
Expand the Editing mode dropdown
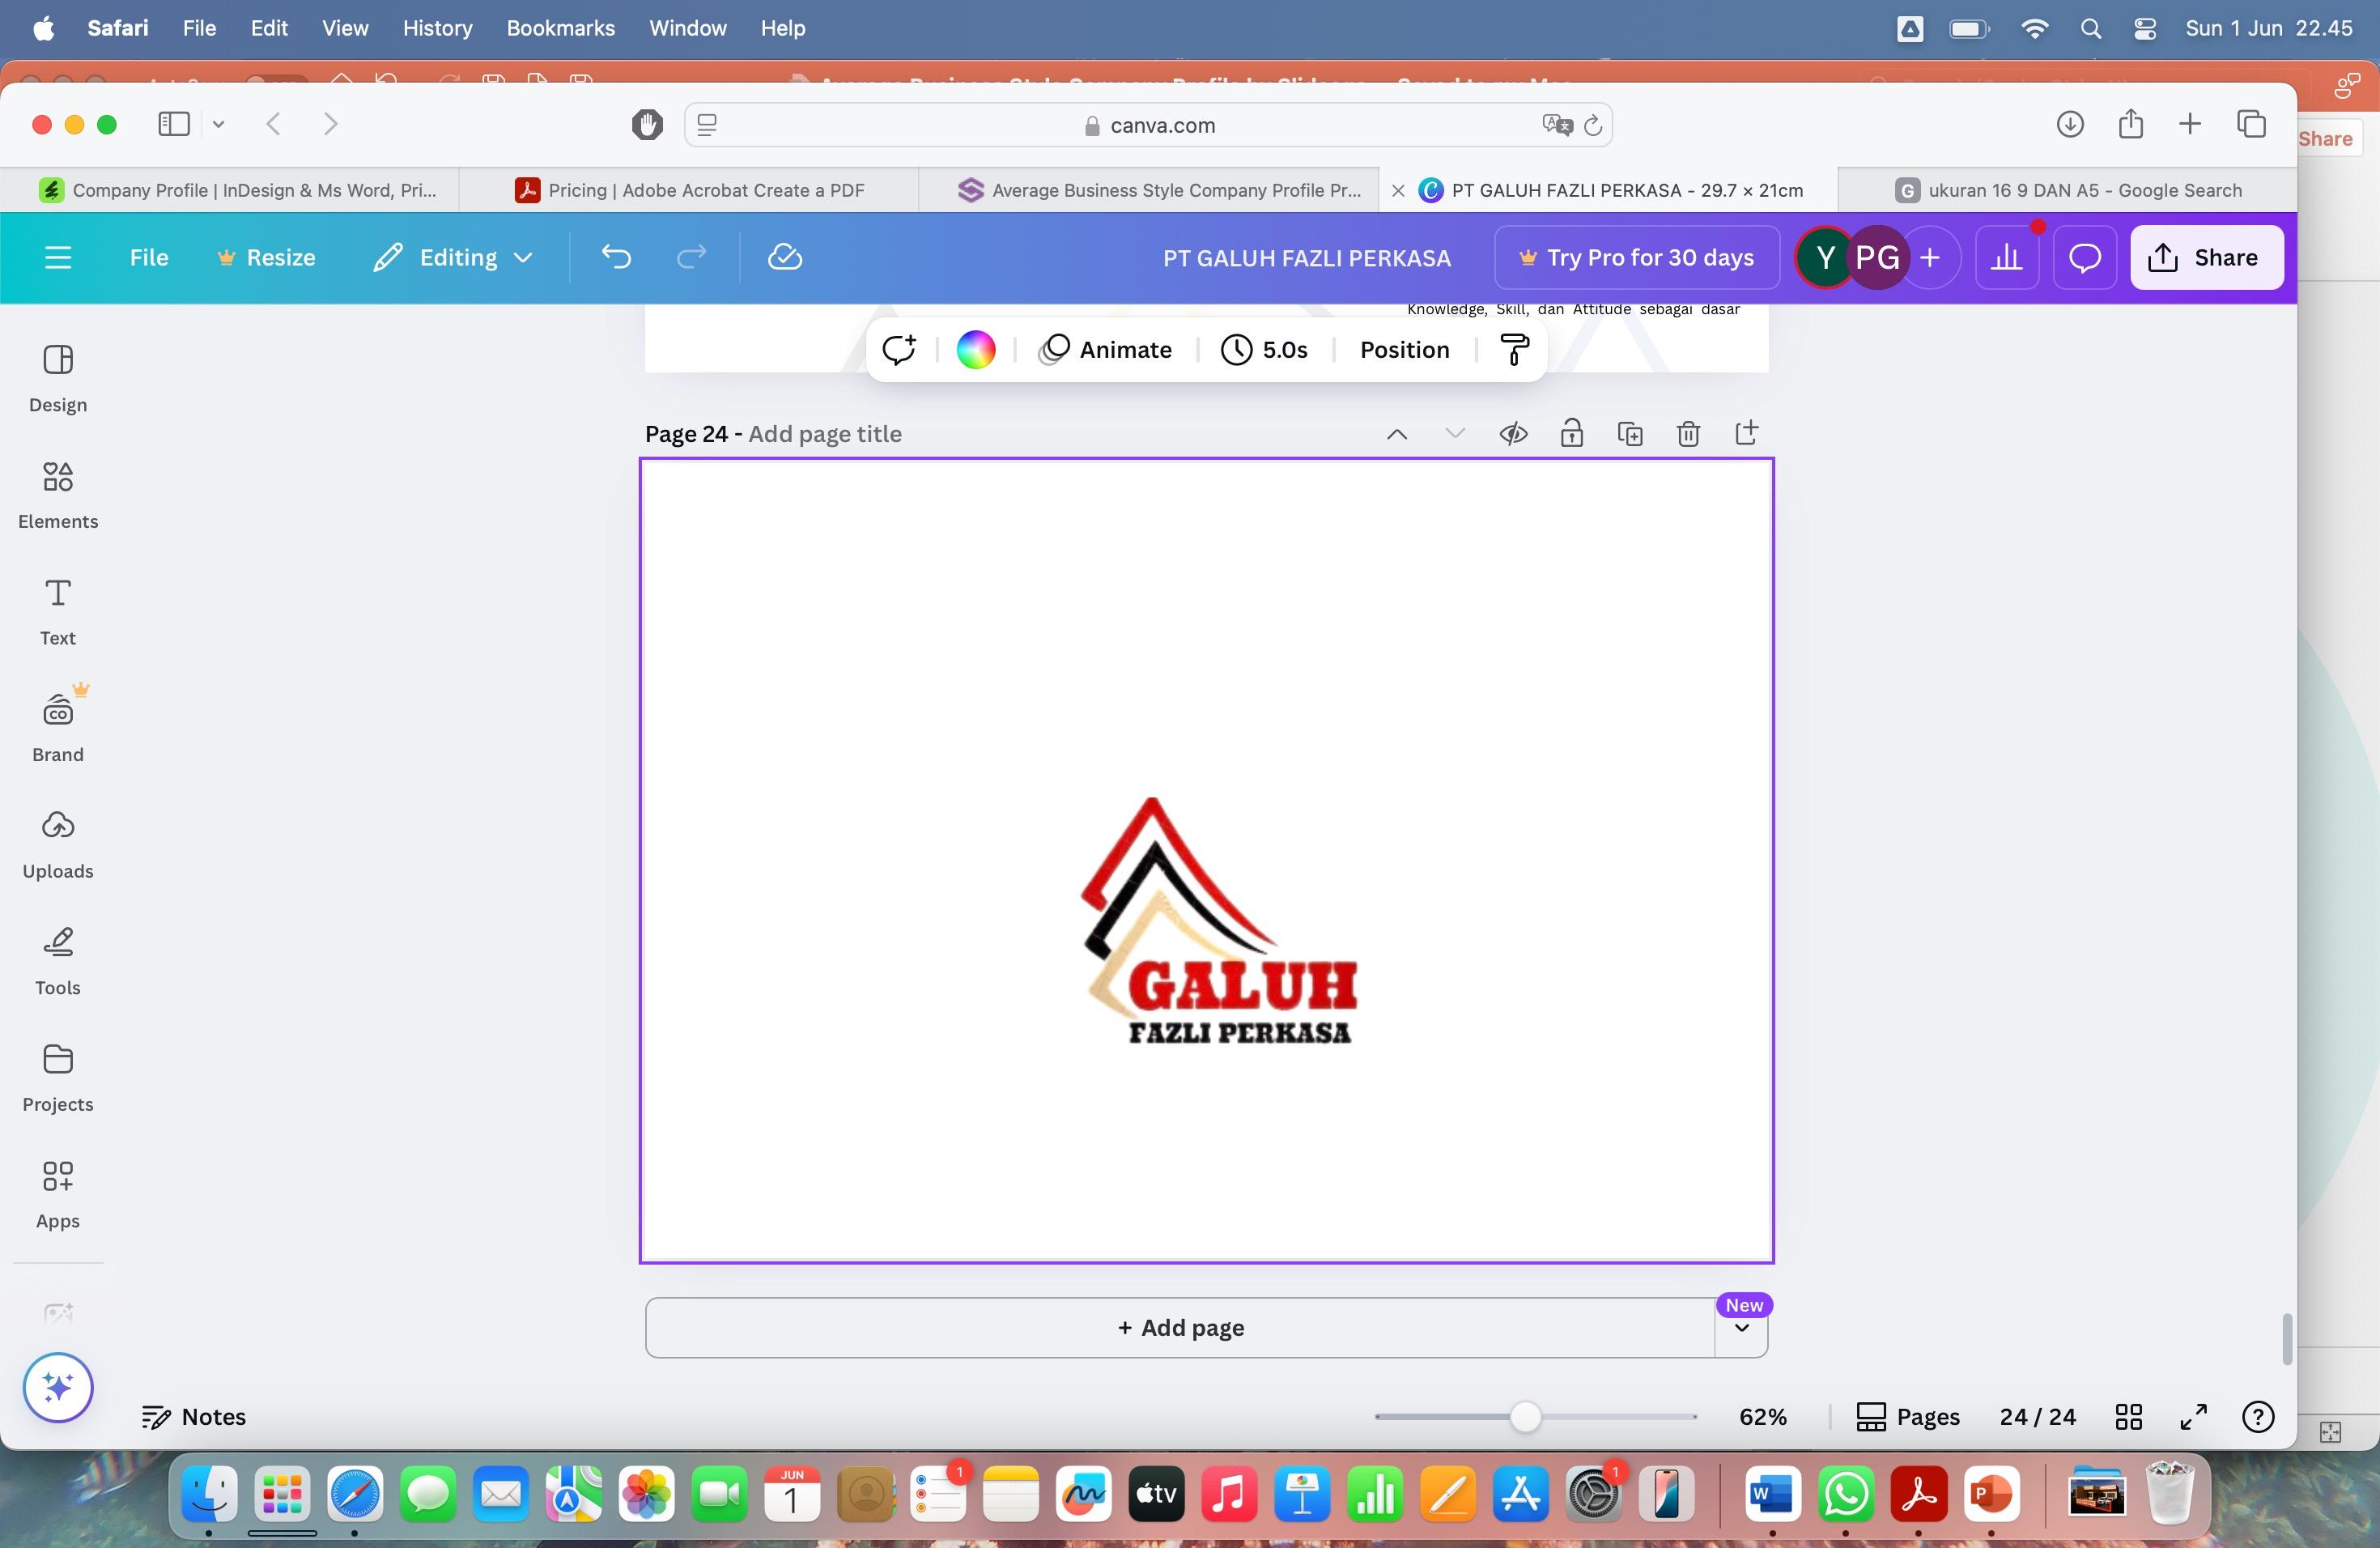pyautogui.click(x=453, y=258)
